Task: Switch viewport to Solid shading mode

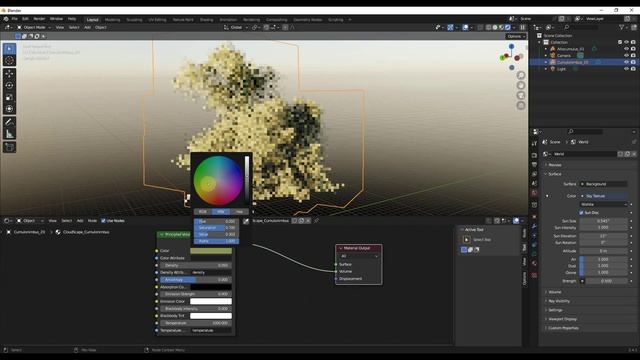Action: click(495, 27)
